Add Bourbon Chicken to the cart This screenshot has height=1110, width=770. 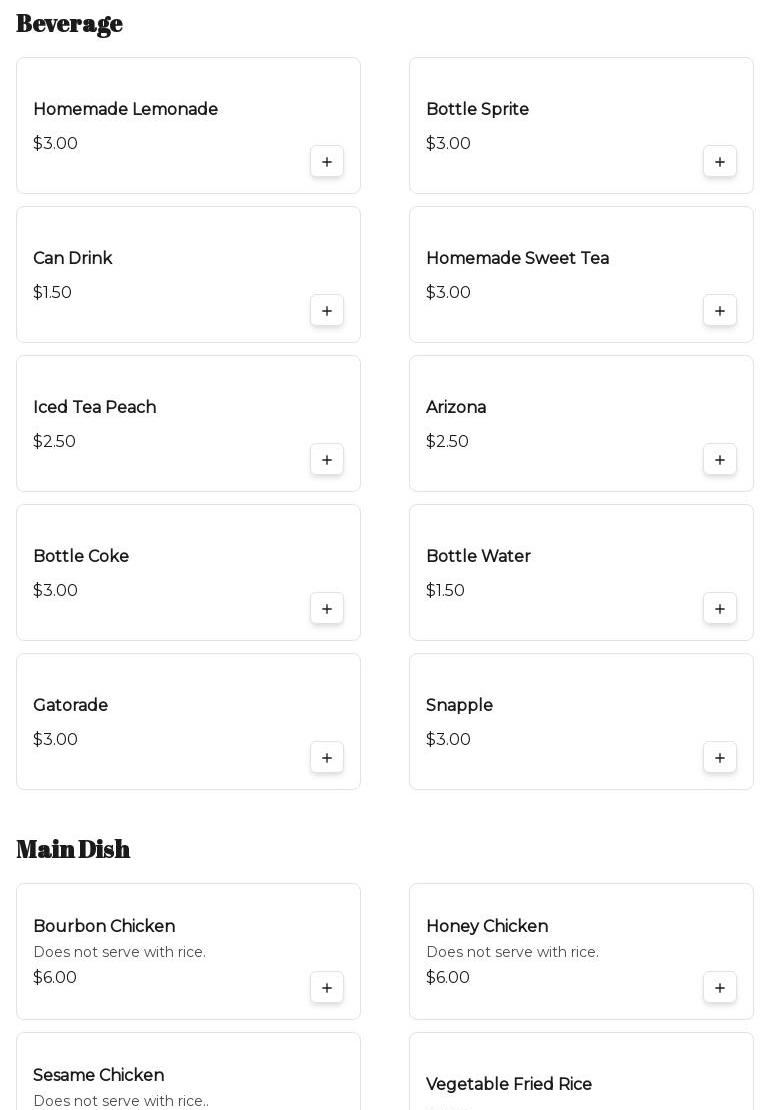327,988
